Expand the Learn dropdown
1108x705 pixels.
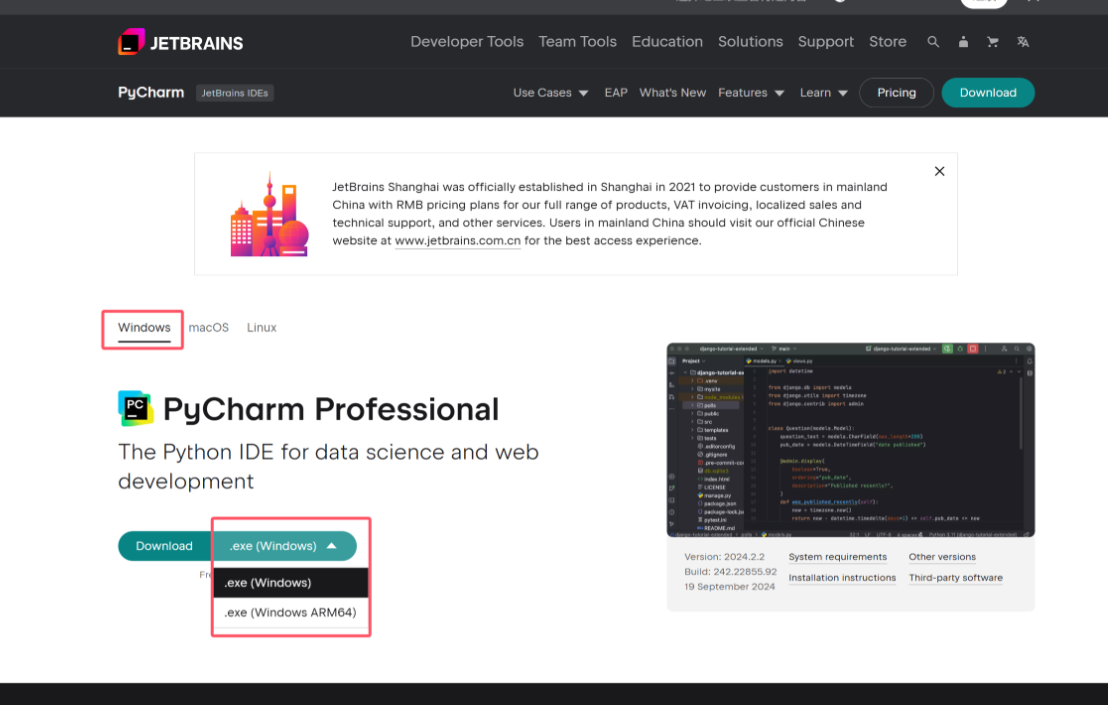(x=823, y=93)
